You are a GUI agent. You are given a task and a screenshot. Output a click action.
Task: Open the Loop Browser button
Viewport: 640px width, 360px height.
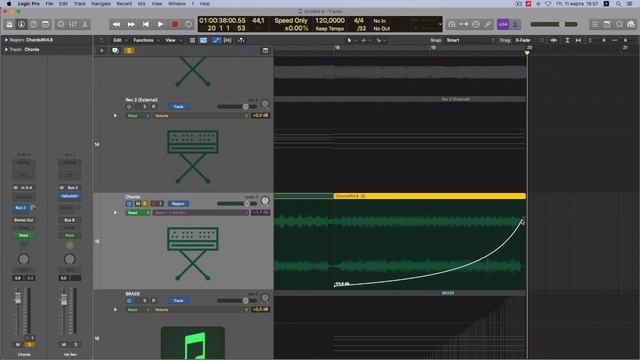(x=619, y=24)
